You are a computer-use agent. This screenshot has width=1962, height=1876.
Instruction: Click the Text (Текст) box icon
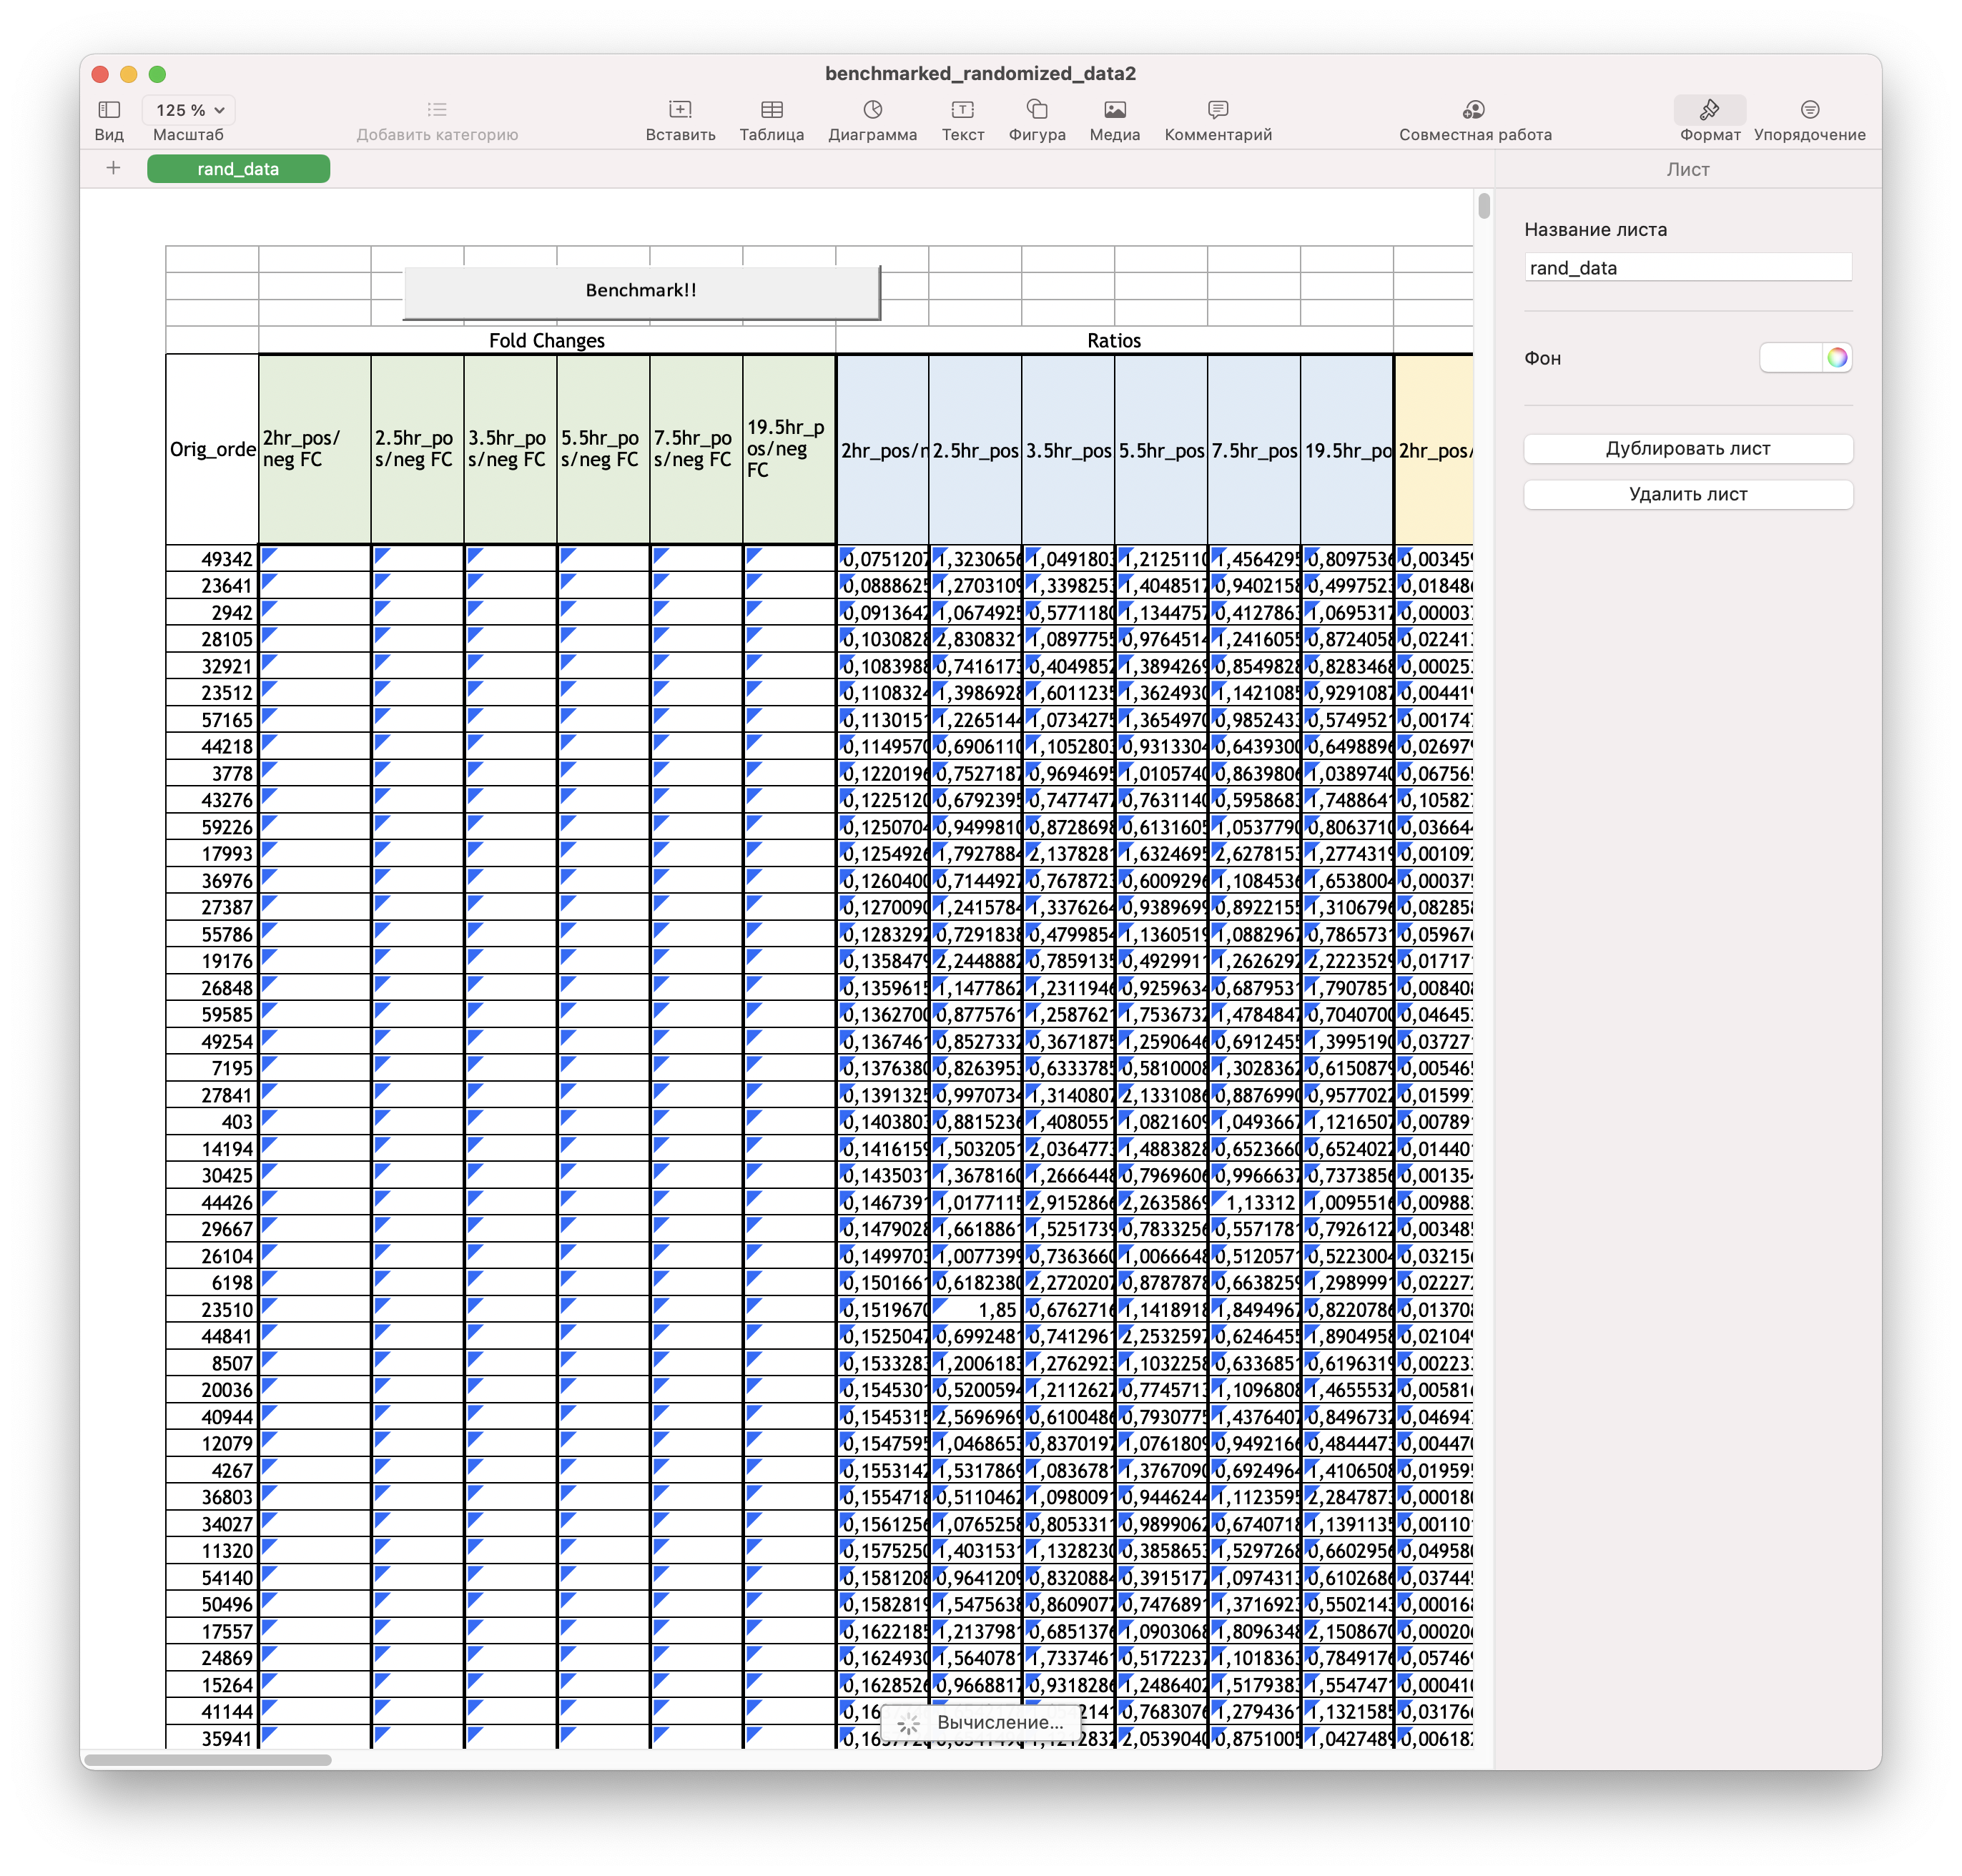(x=962, y=109)
